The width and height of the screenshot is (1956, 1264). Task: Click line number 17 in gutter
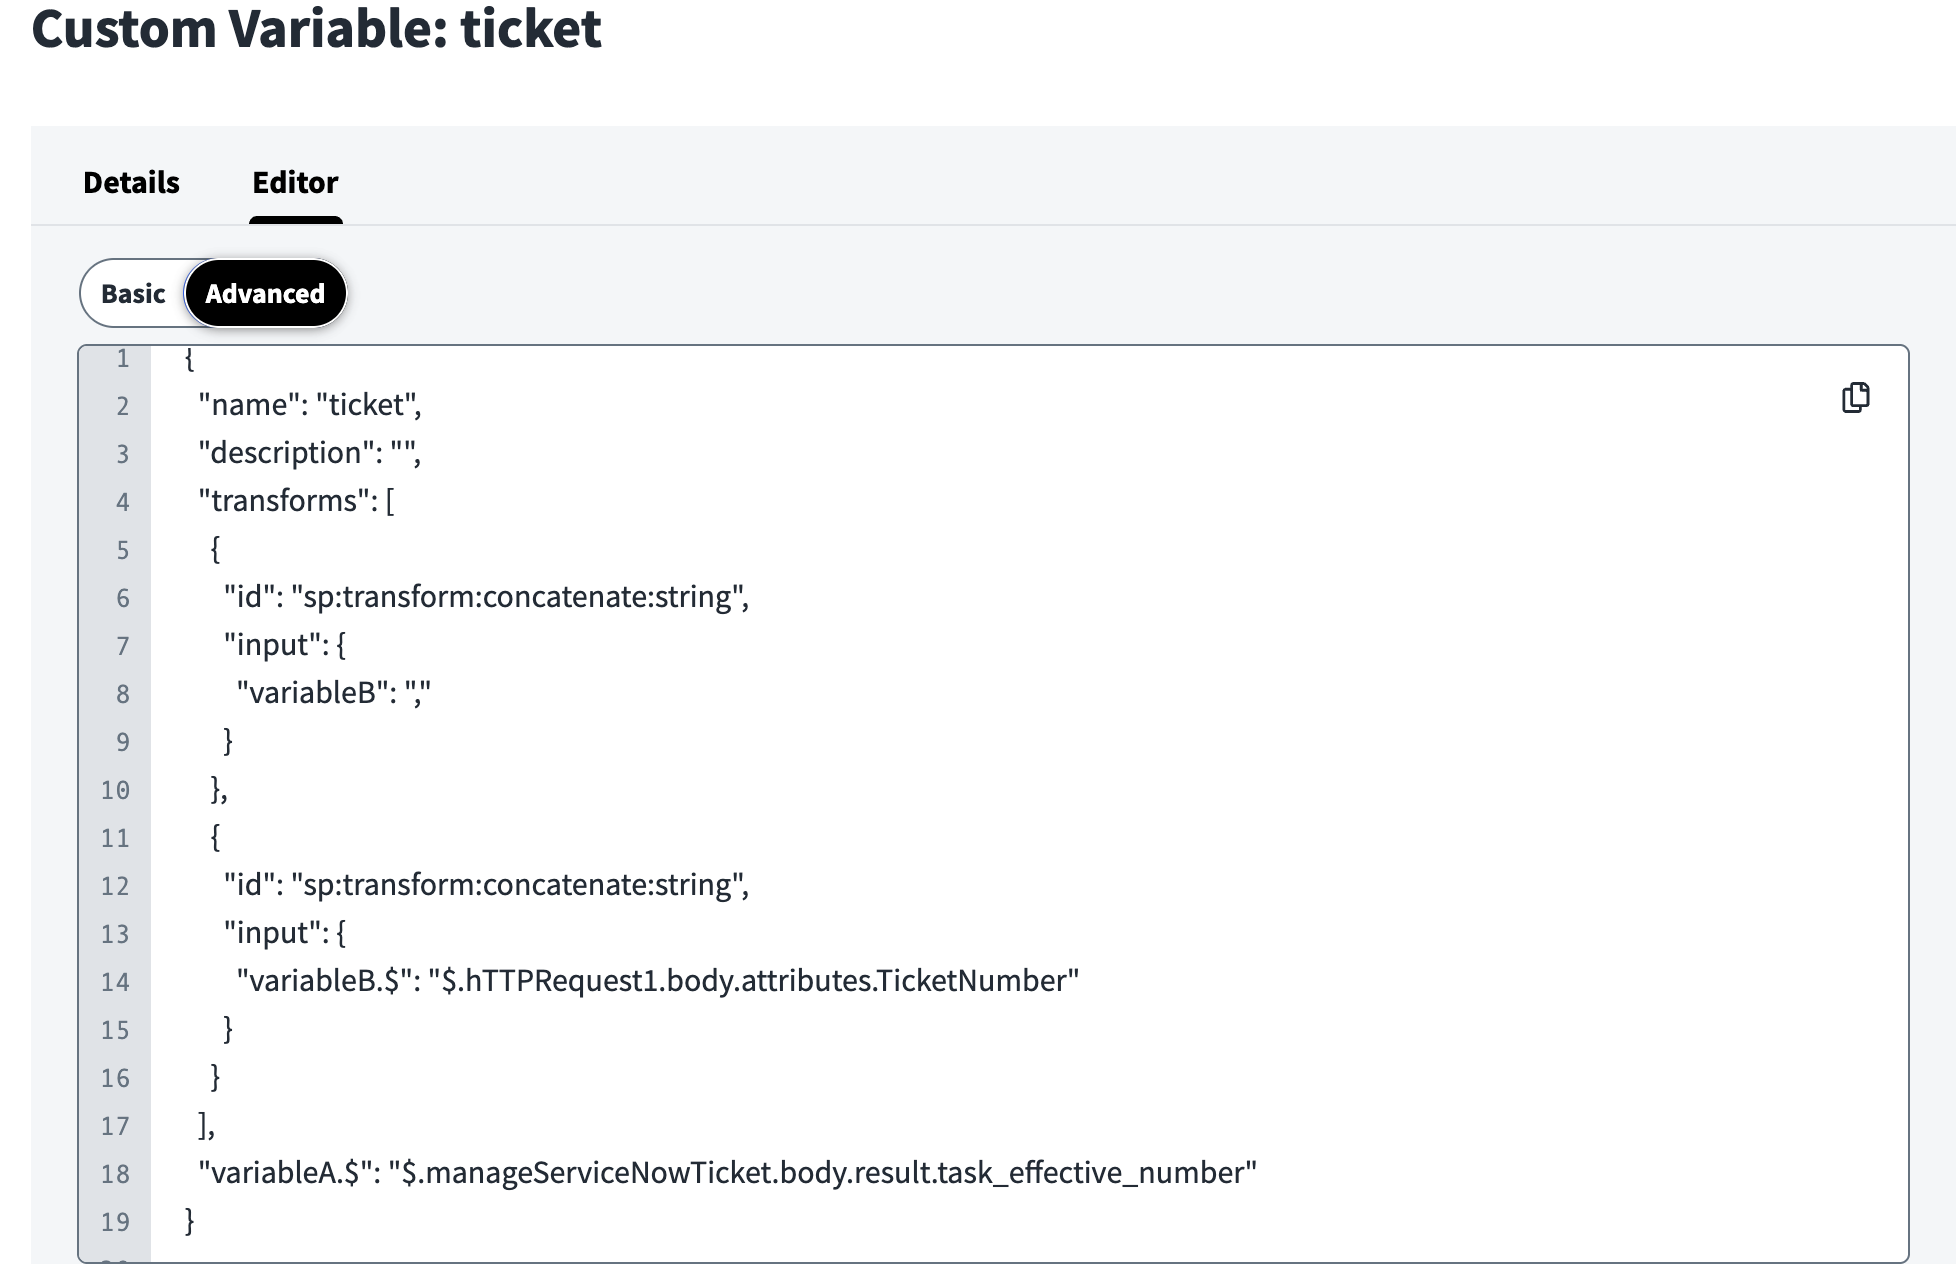(x=115, y=1126)
